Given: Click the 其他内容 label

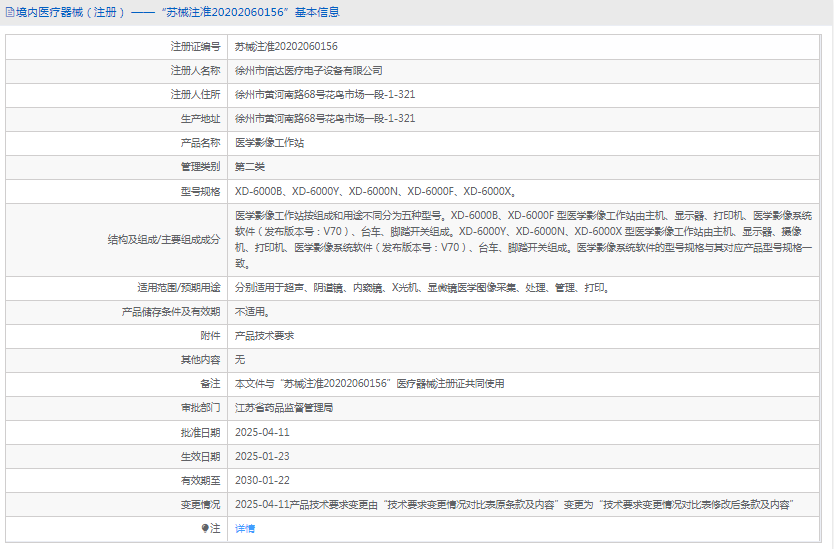Looking at the screenshot, I should (200, 360).
